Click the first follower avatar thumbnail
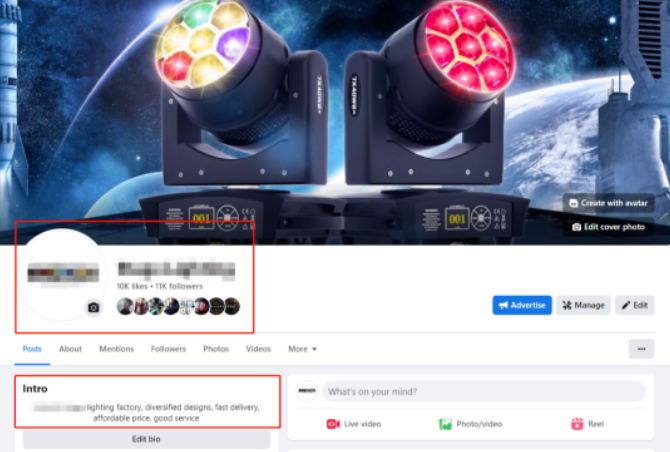 (x=125, y=306)
